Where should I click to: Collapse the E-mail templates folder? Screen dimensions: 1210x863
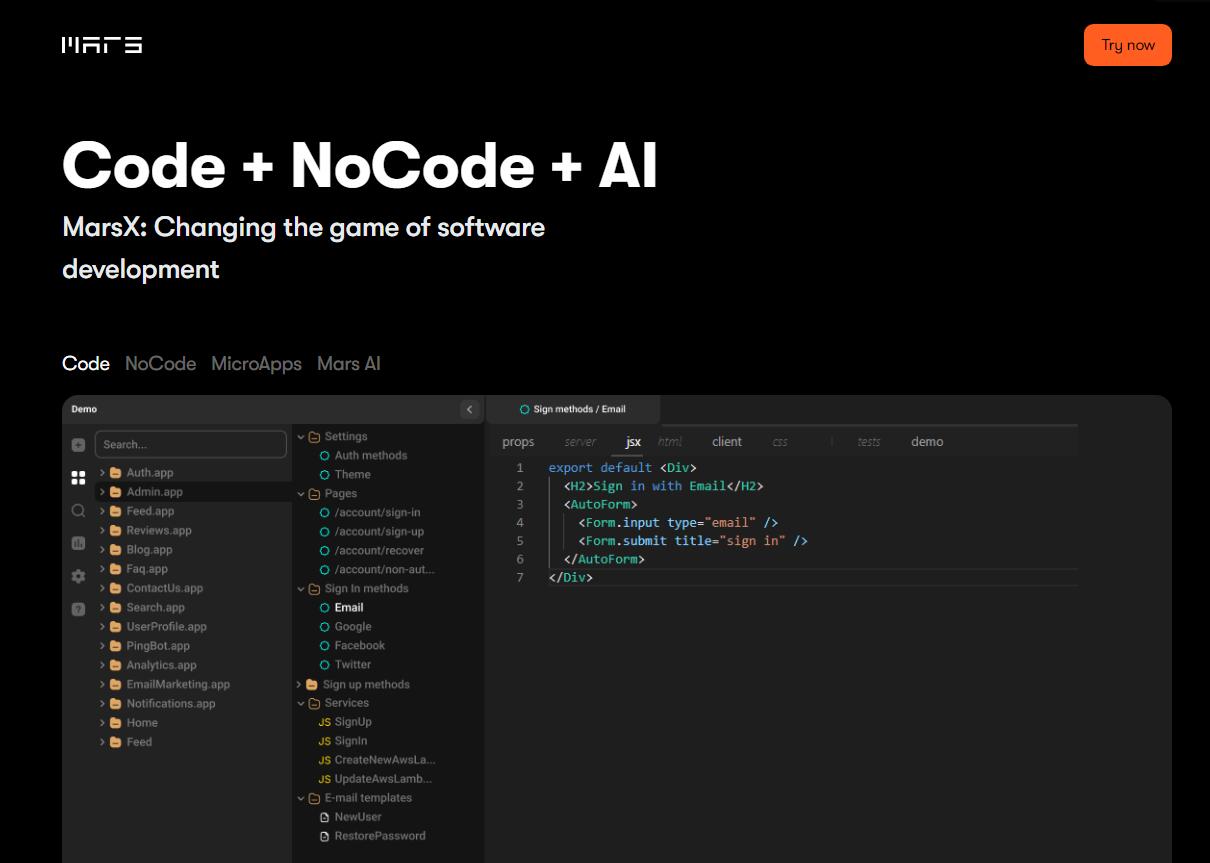pos(301,798)
